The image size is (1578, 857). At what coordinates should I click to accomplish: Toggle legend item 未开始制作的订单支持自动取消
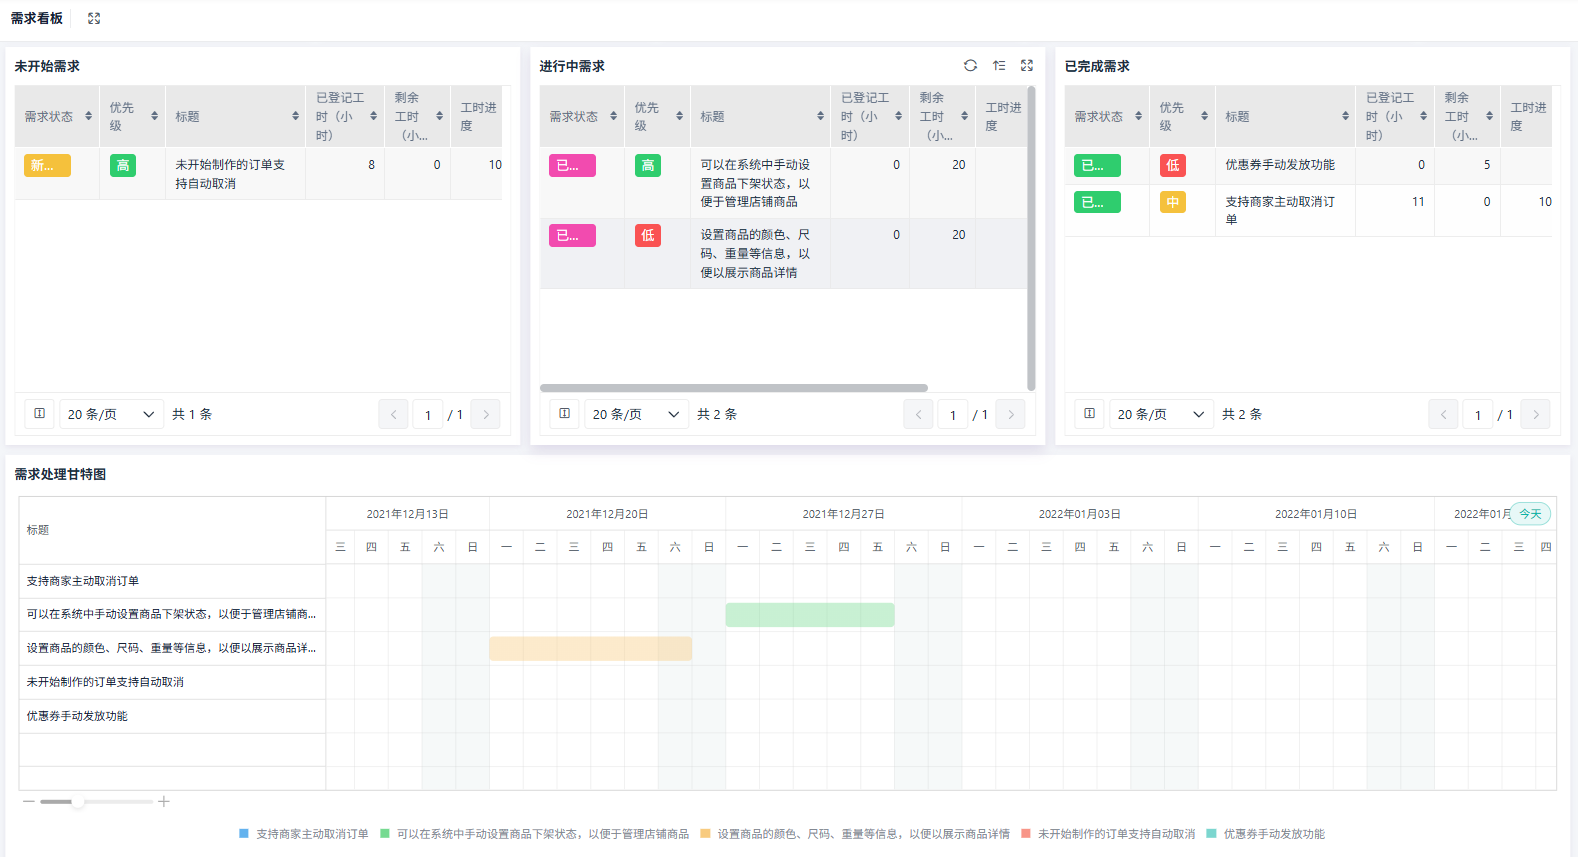(1108, 834)
